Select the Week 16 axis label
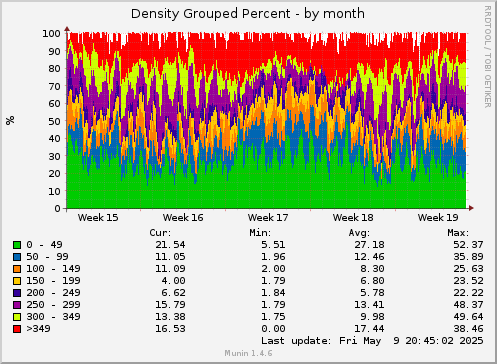The width and height of the screenshot is (497, 364). pos(183,218)
